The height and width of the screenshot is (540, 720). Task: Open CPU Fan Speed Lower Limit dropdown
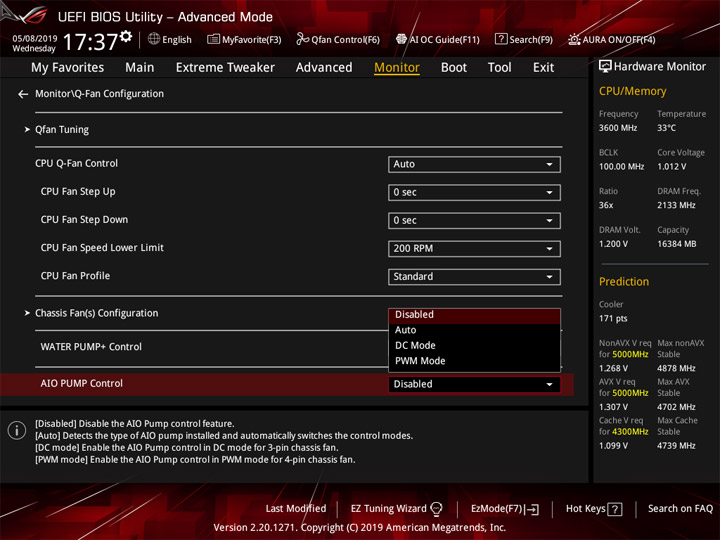pyautogui.click(x=474, y=248)
